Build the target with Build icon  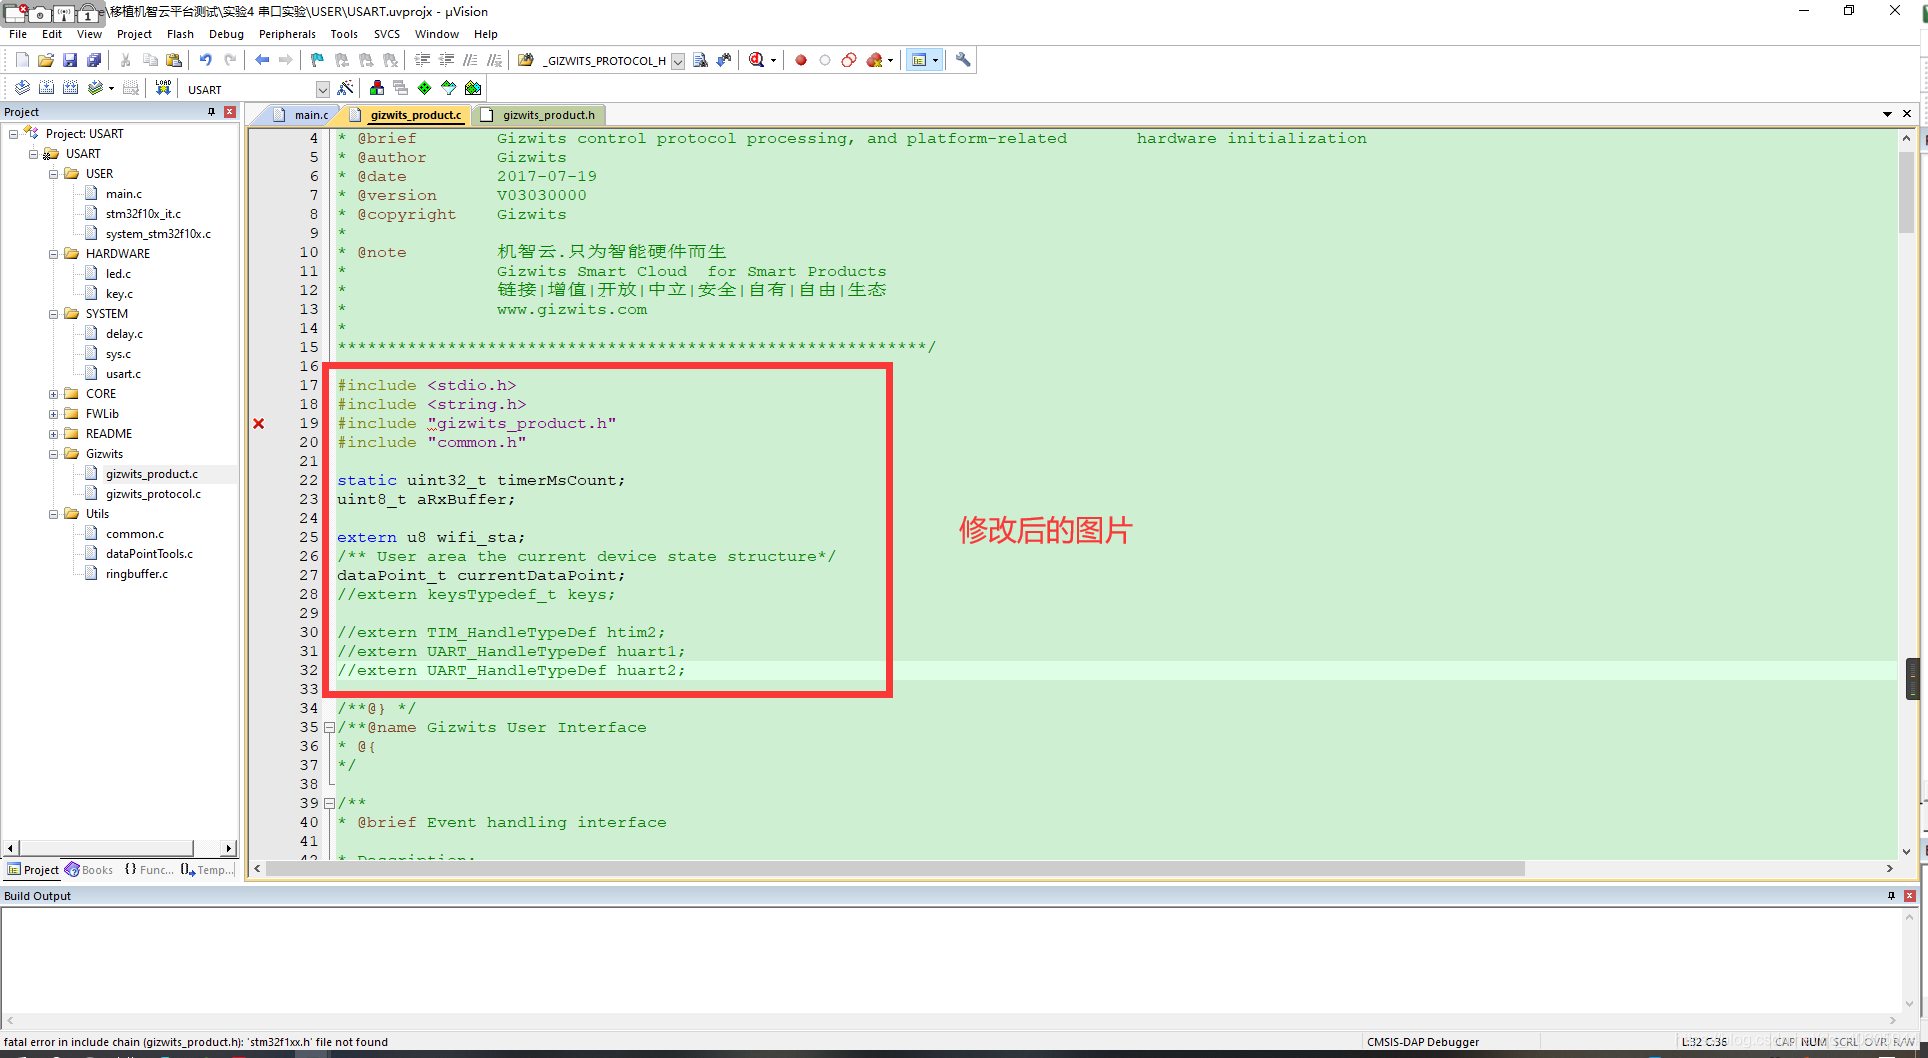[x=46, y=88]
